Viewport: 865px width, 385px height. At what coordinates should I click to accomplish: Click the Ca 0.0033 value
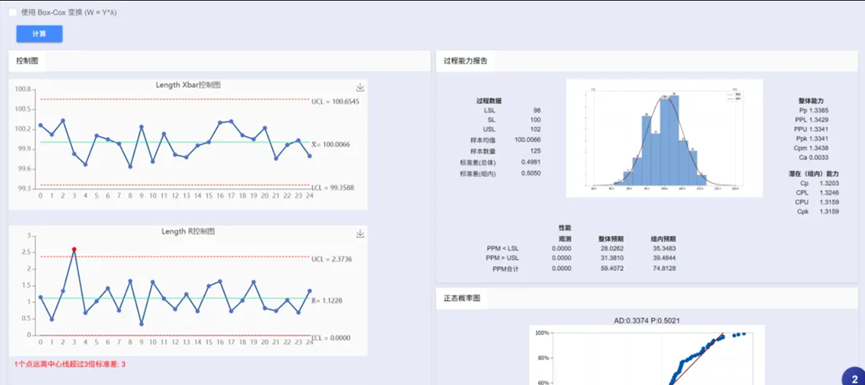point(813,157)
